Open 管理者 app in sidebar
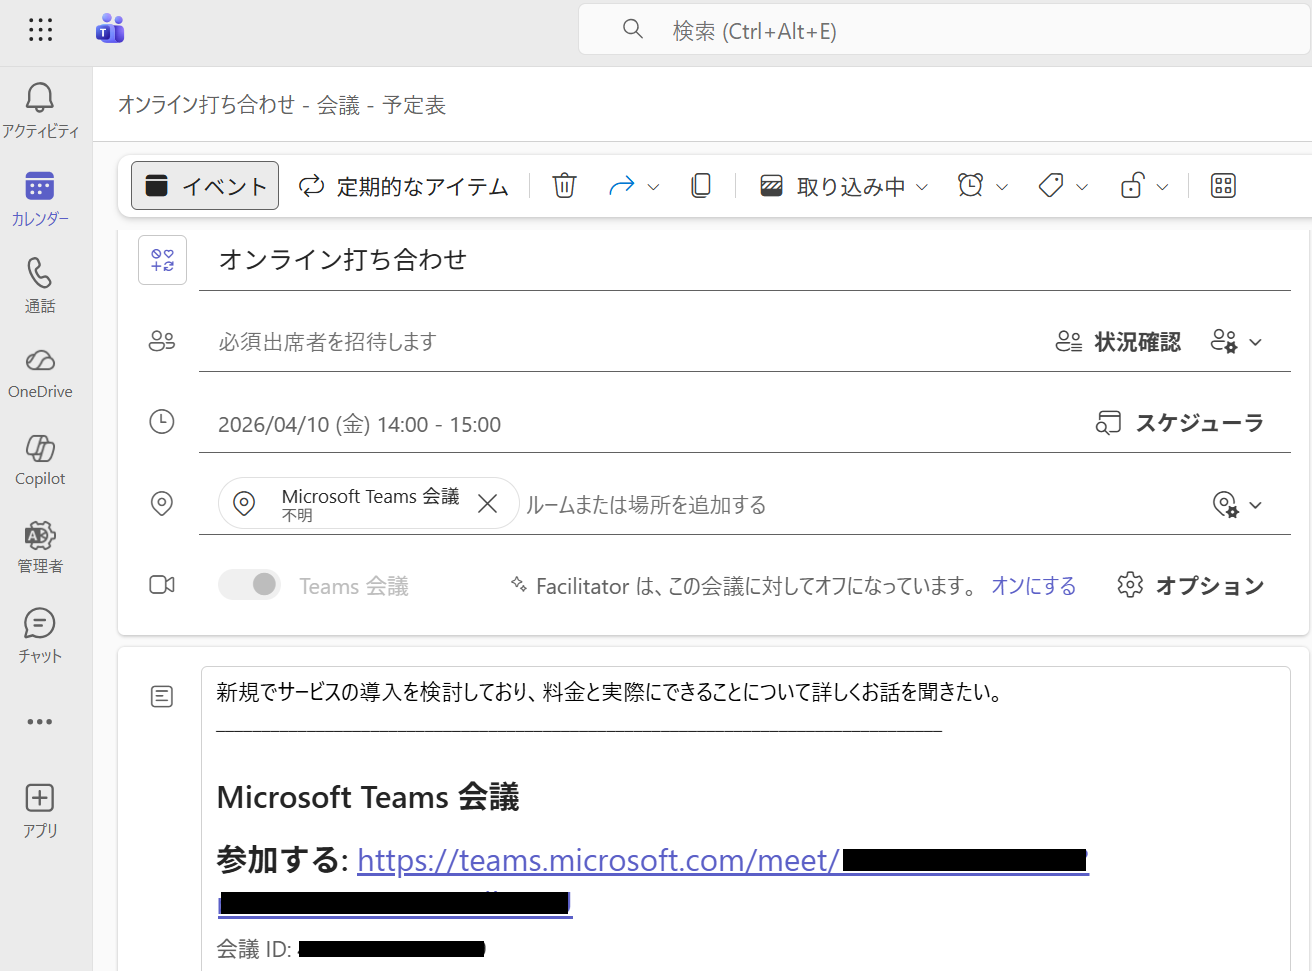Screen dimensions: 1312x971 point(40,546)
